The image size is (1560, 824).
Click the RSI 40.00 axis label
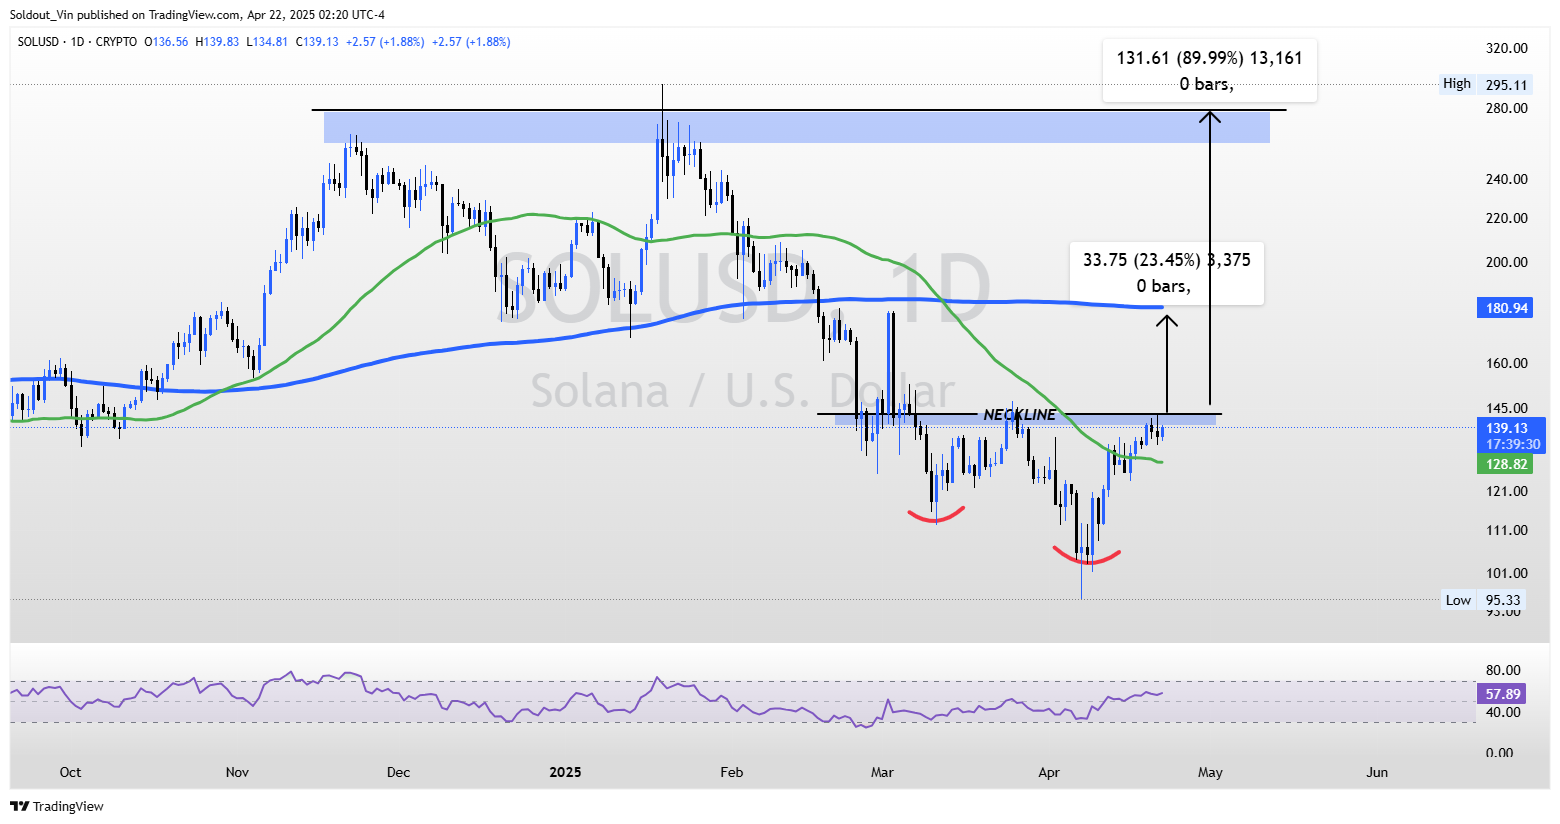(x=1503, y=712)
